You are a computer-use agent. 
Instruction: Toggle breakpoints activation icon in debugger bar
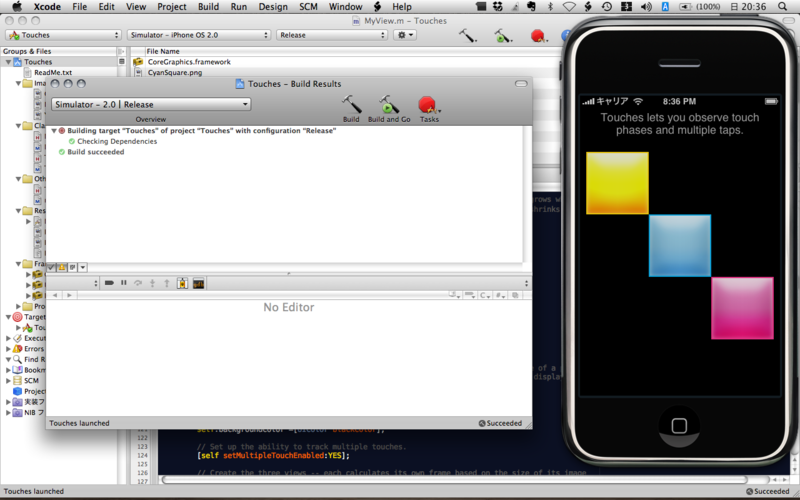109,283
